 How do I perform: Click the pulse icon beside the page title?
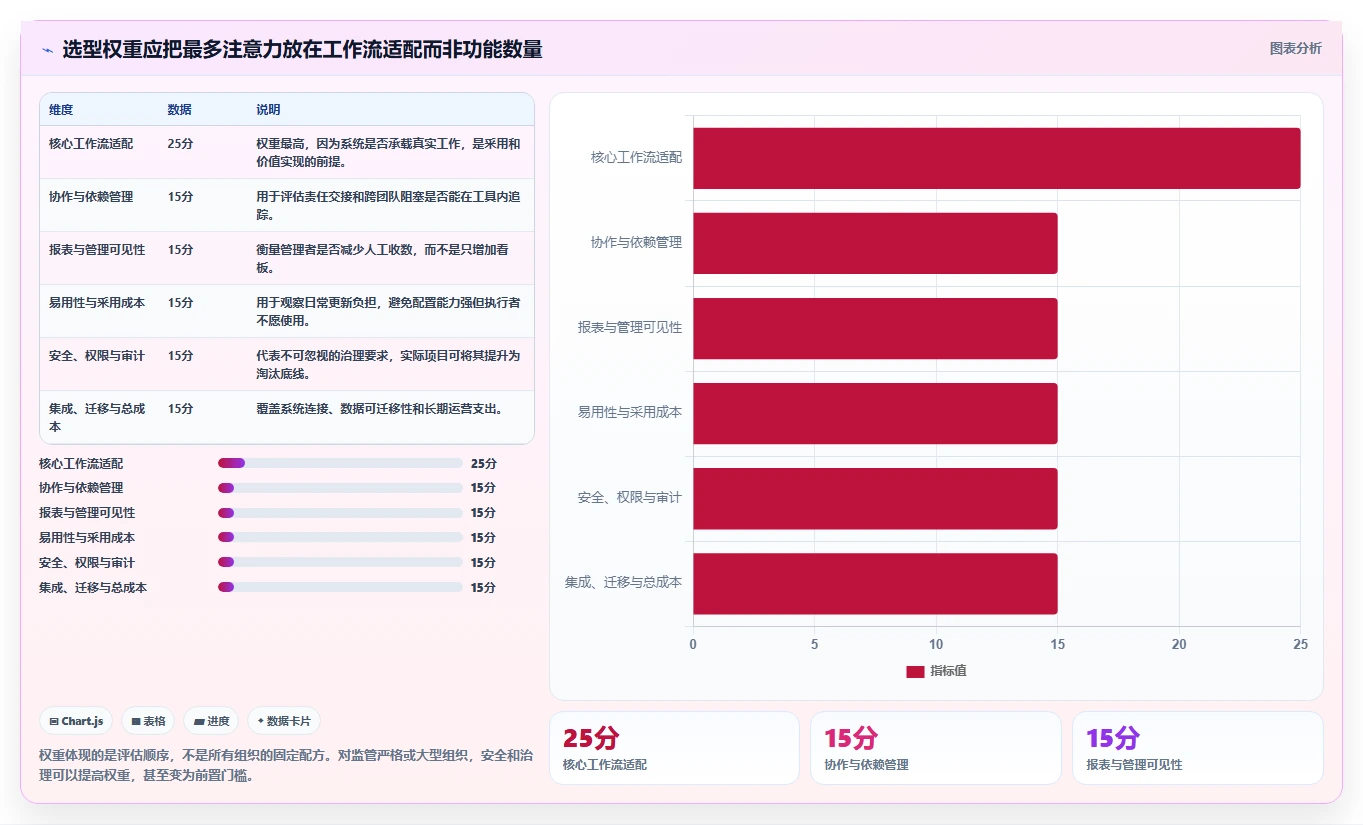click(47, 50)
